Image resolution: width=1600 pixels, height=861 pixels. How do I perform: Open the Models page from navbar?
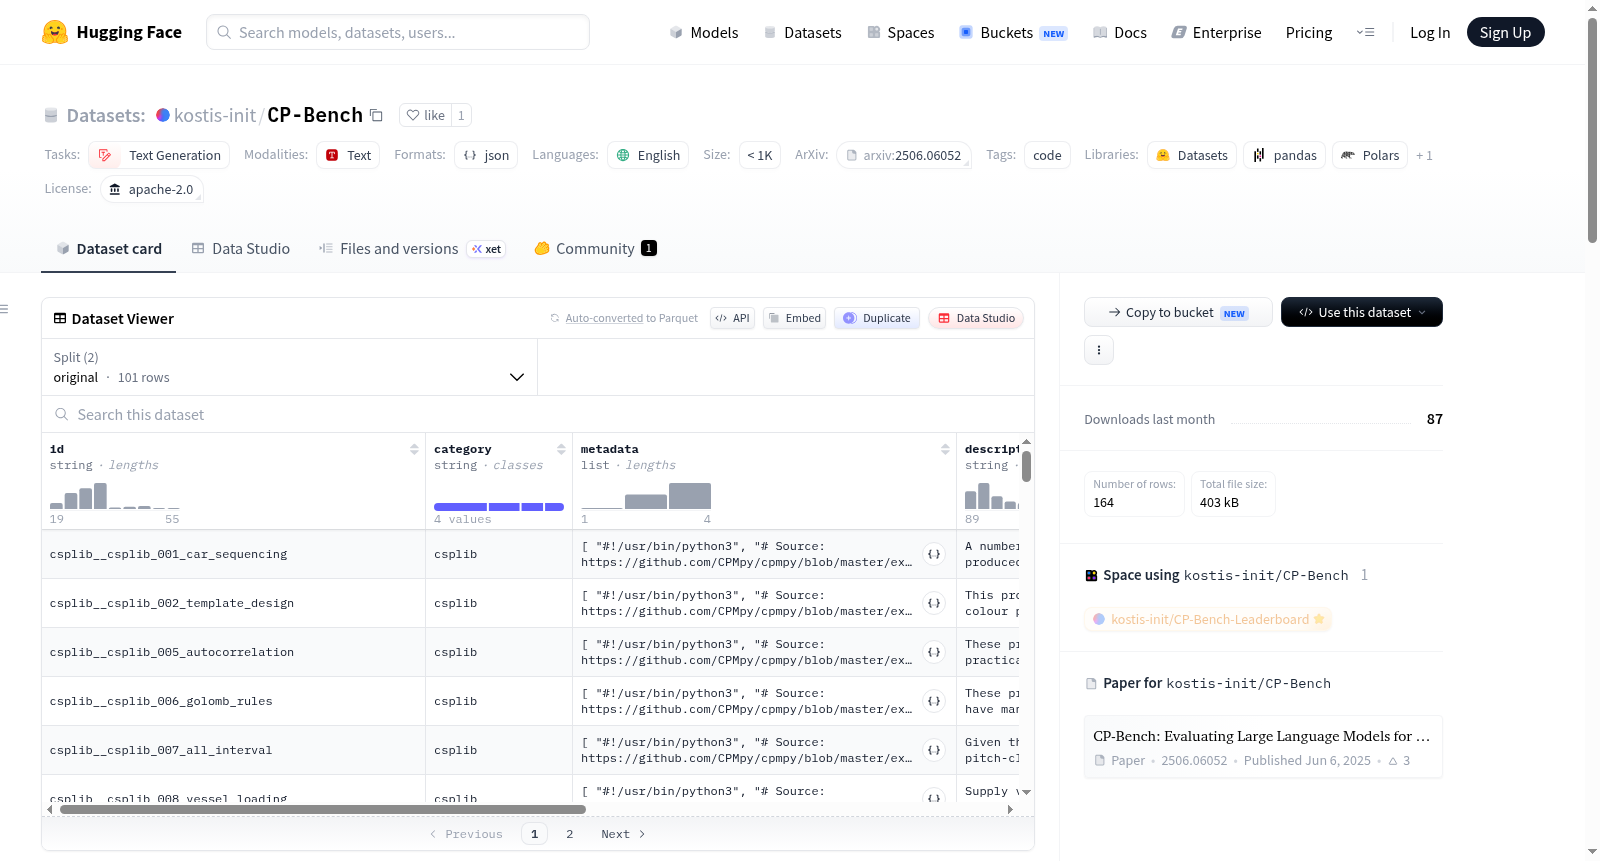tap(704, 33)
